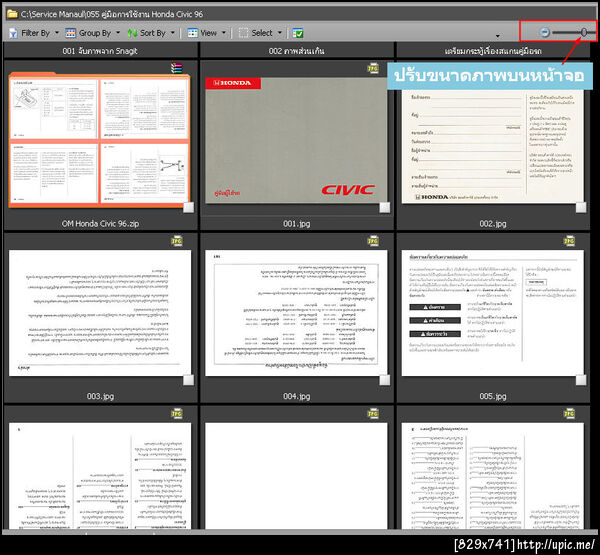This screenshot has height=555, width=600.
Task: Select the 001.jpg Honda Civic cover thumbnail
Action: [296, 140]
